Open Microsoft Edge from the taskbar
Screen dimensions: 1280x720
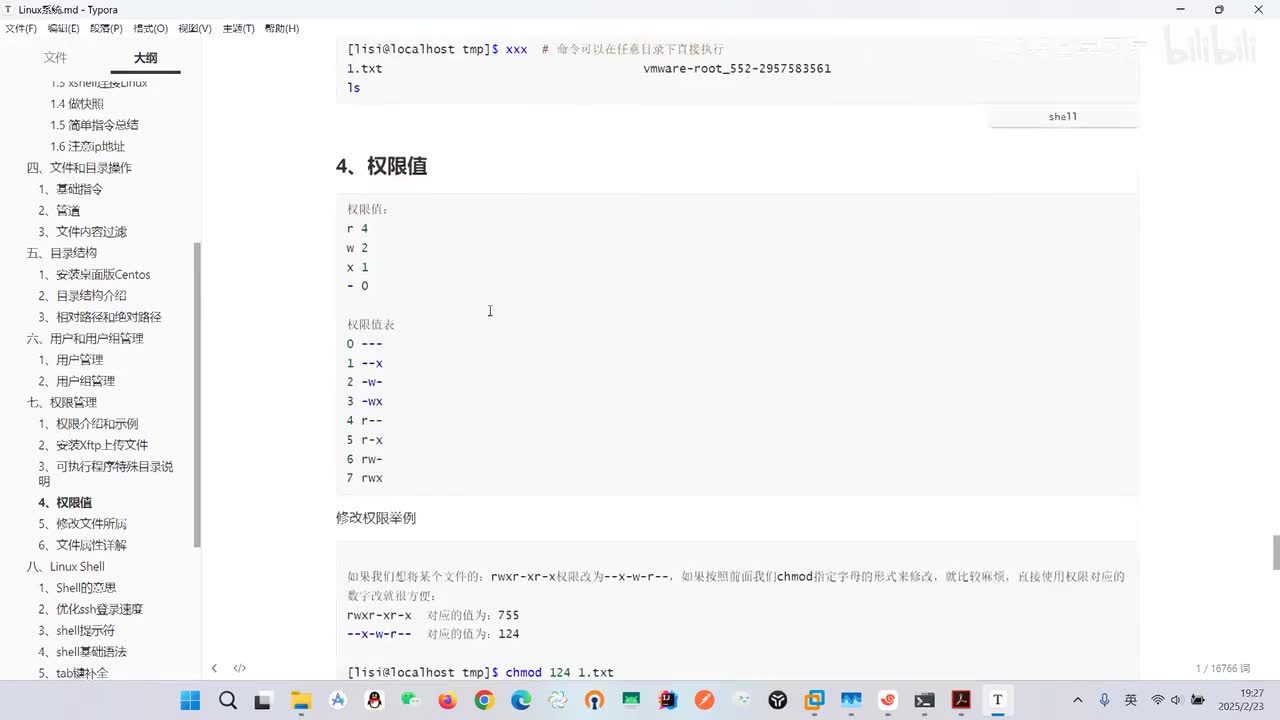pos(521,700)
